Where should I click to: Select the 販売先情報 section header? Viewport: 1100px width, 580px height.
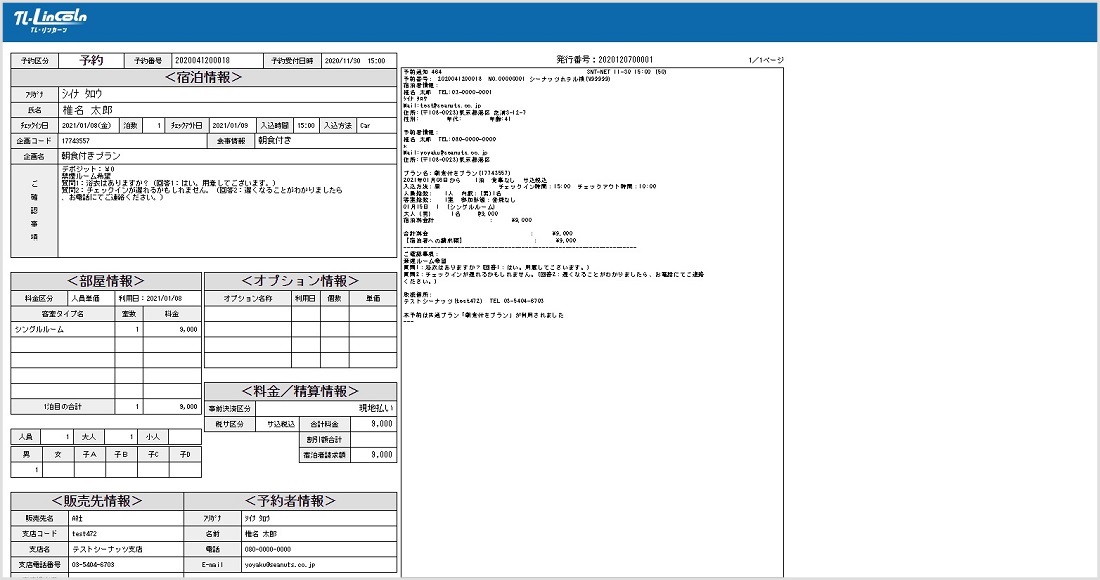point(97,501)
